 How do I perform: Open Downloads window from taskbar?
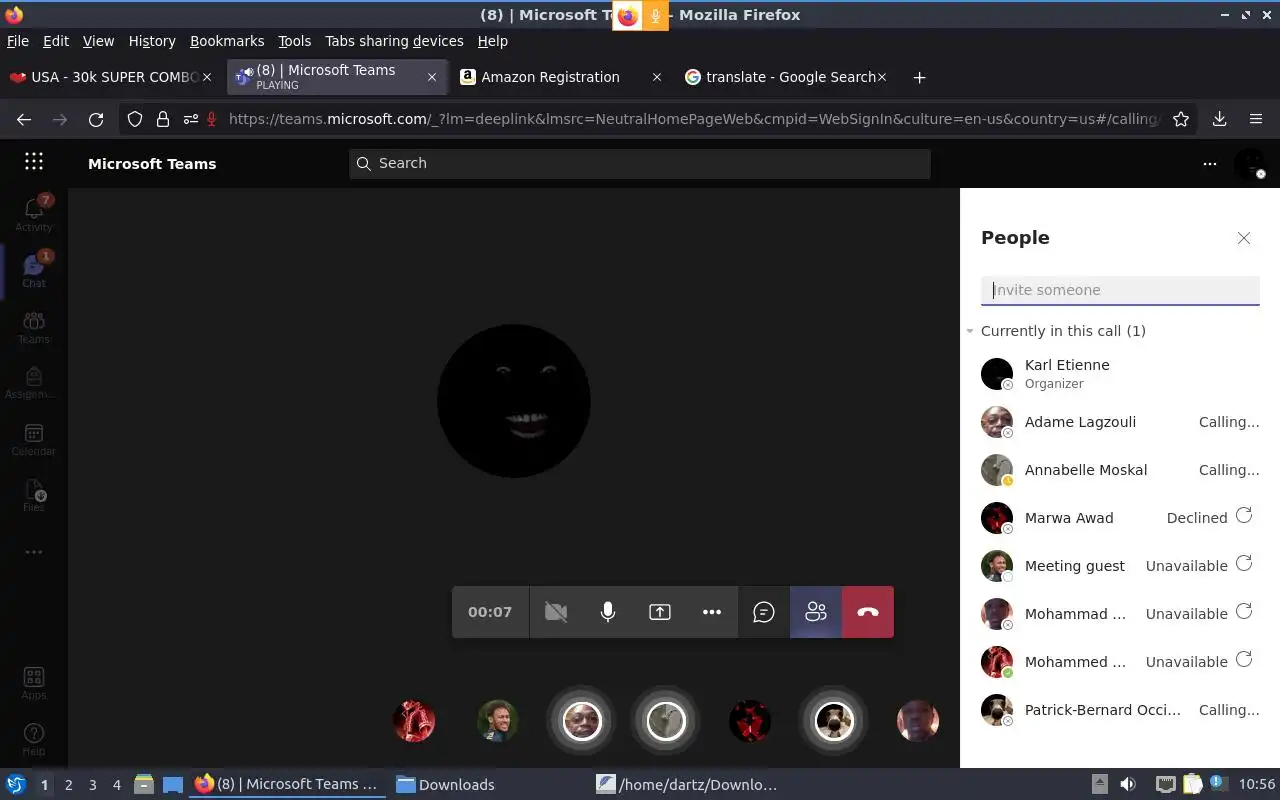(x=446, y=785)
